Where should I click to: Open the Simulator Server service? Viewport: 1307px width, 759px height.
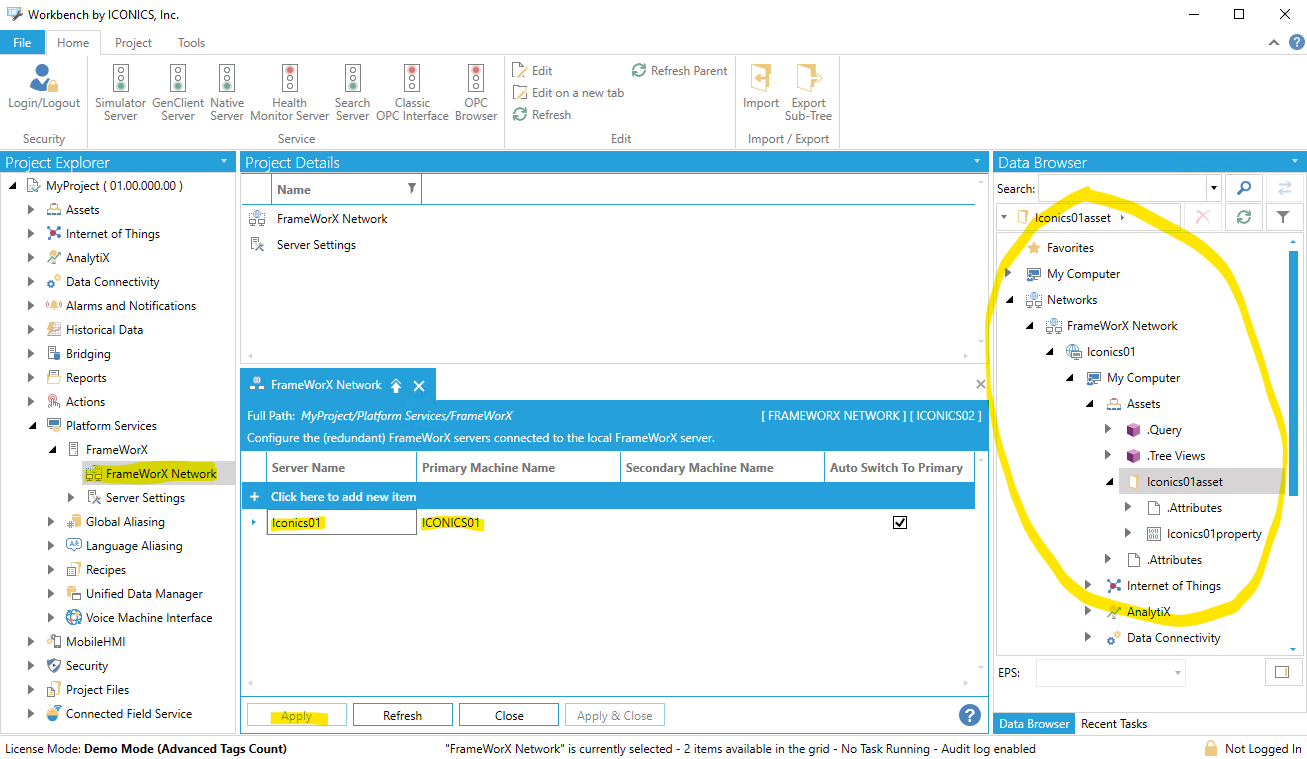click(120, 92)
